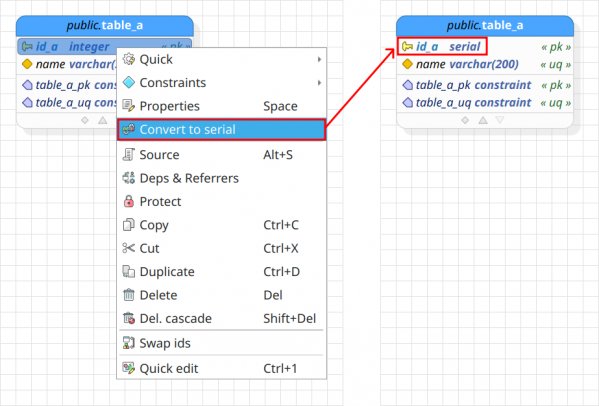Click the scissors icon beside Cut
Viewport: 599px width, 406px height.
pyautogui.click(x=129, y=248)
